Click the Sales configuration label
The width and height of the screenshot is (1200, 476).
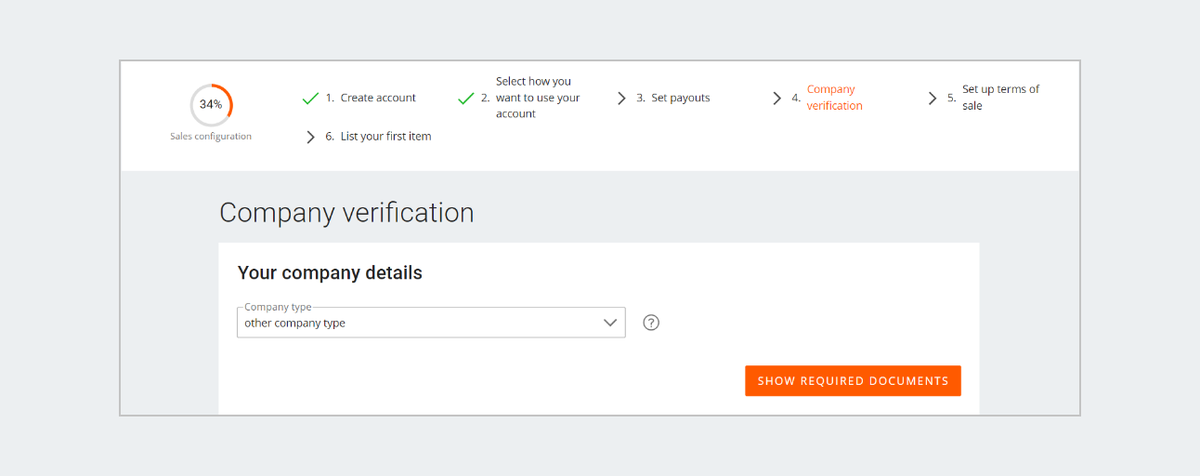[x=211, y=137]
